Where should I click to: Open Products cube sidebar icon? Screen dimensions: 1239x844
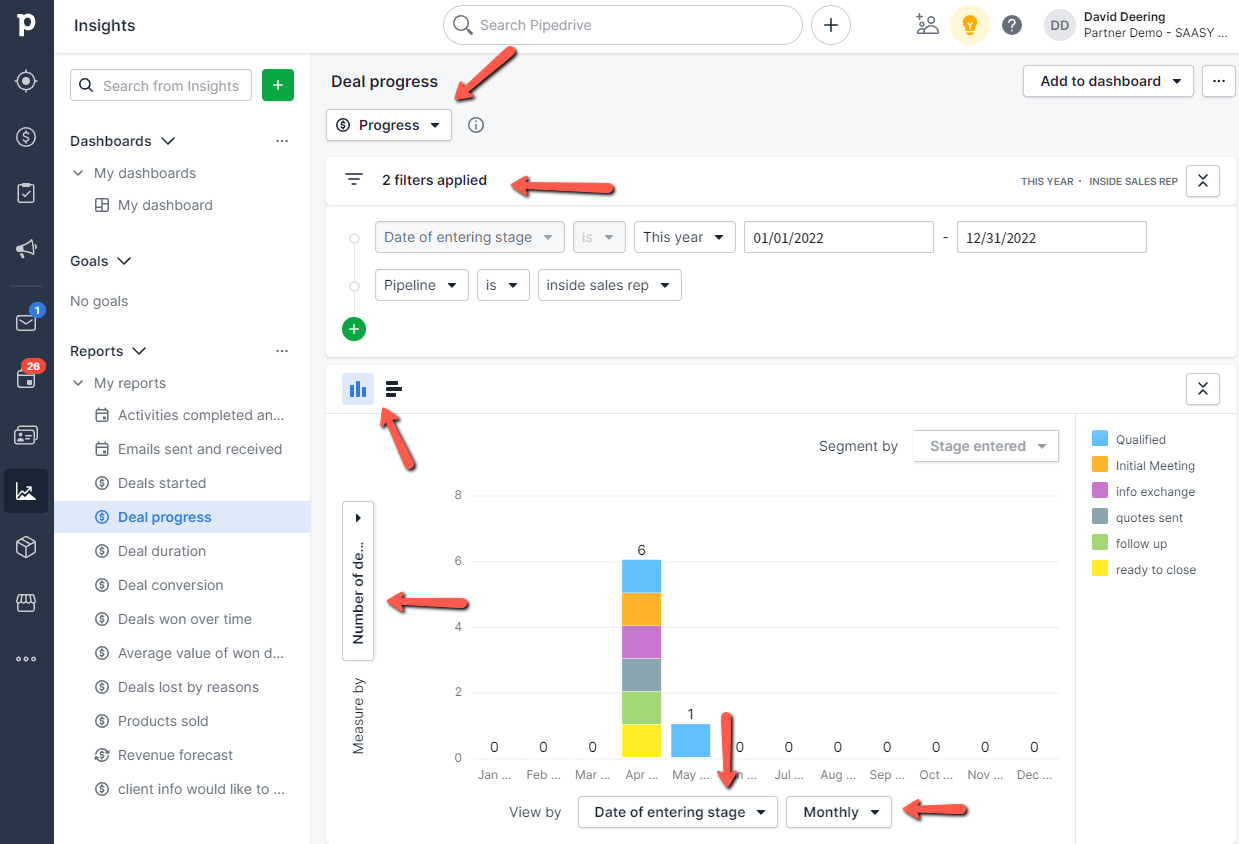coord(26,547)
